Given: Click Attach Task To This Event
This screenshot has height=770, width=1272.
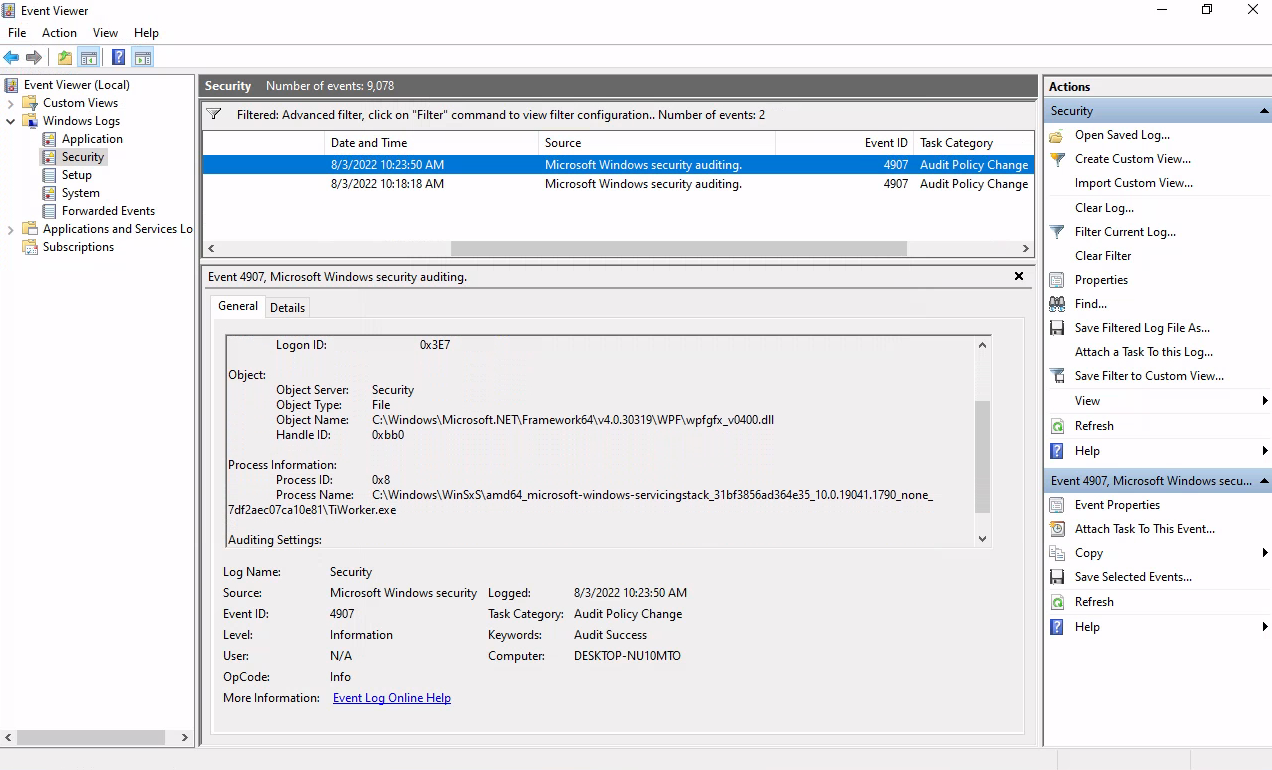Looking at the screenshot, I should pos(1144,529).
